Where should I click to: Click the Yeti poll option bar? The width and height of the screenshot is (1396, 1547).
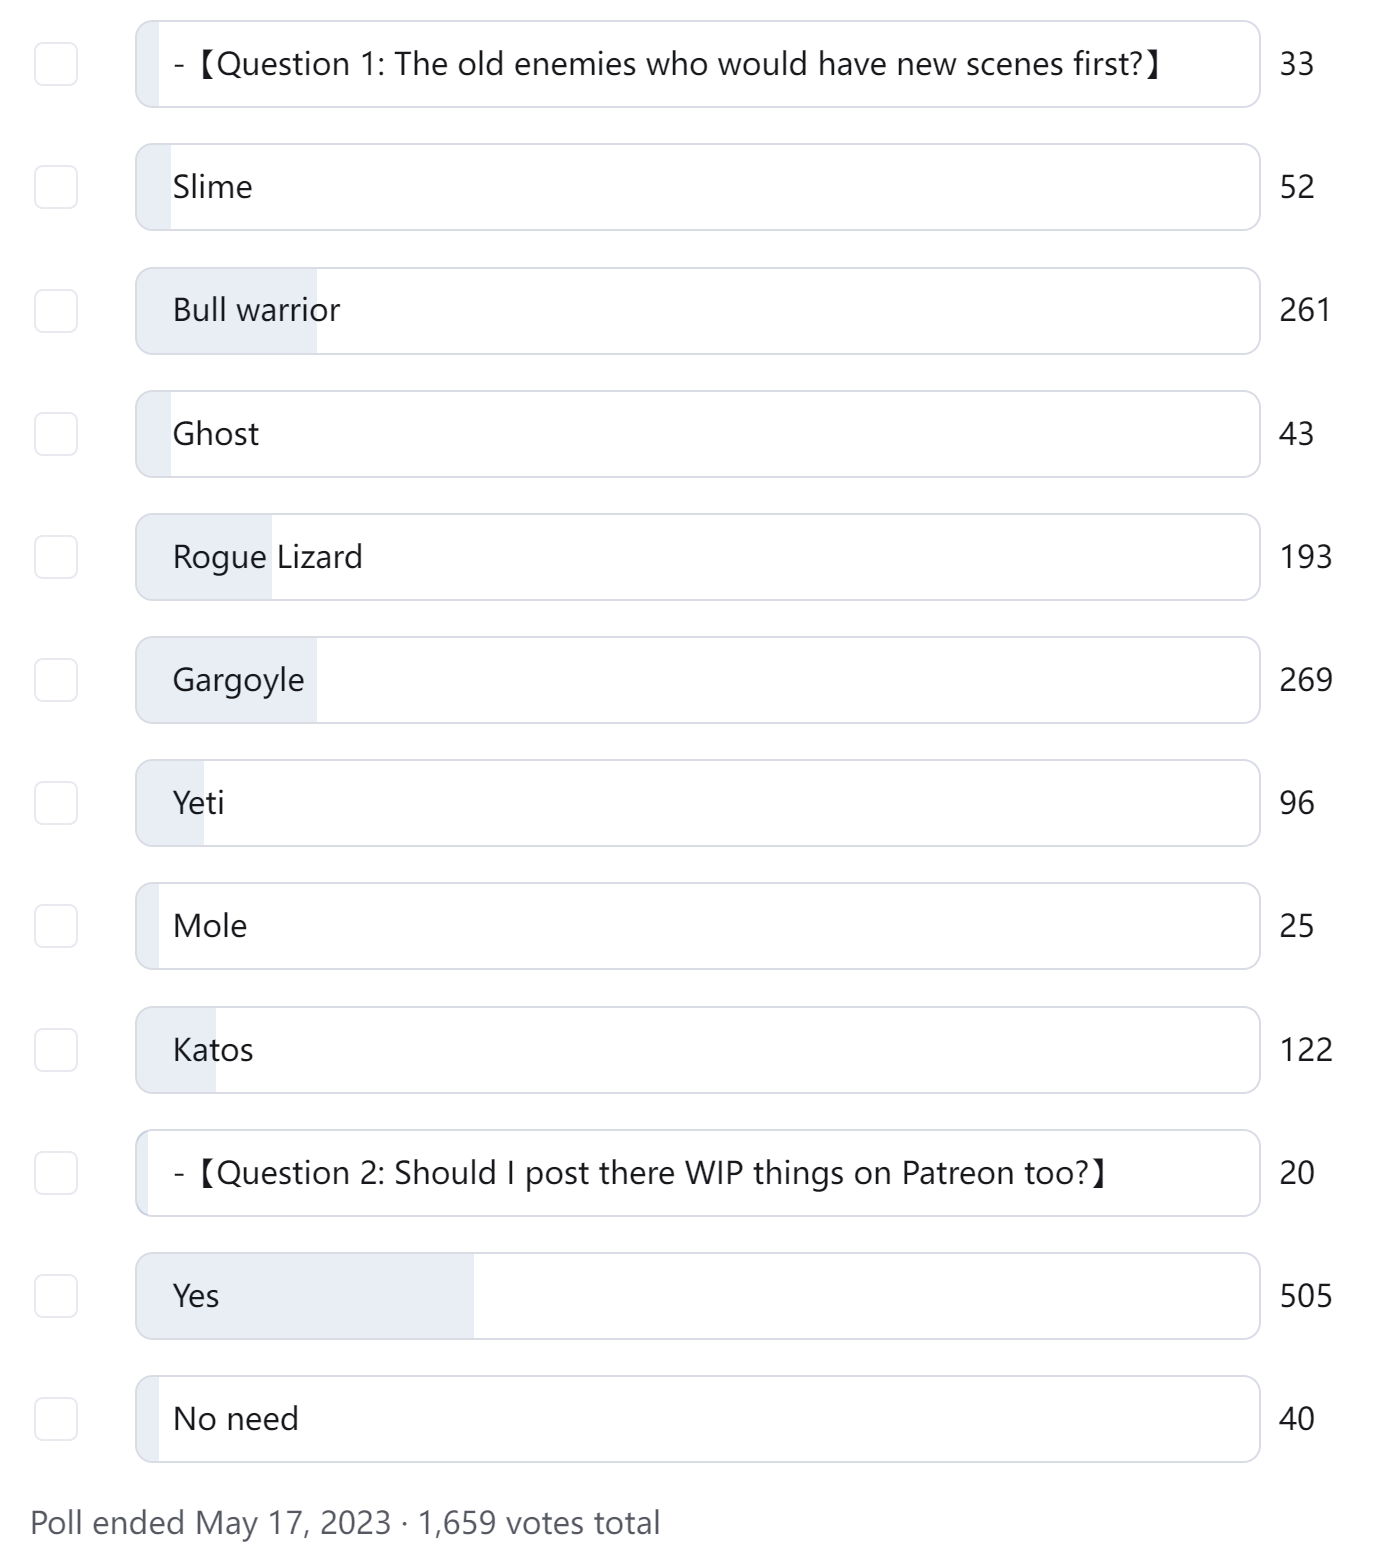point(698,803)
